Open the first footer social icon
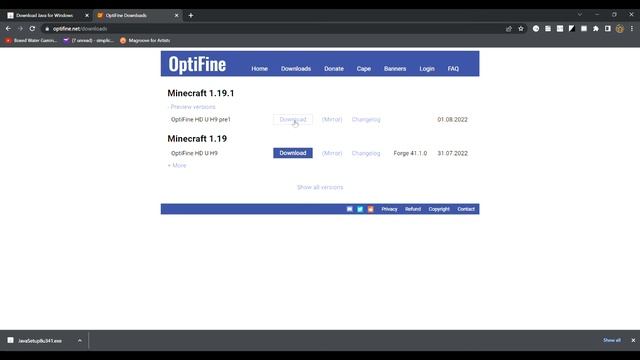This screenshot has width=640, height=360. coord(350,209)
